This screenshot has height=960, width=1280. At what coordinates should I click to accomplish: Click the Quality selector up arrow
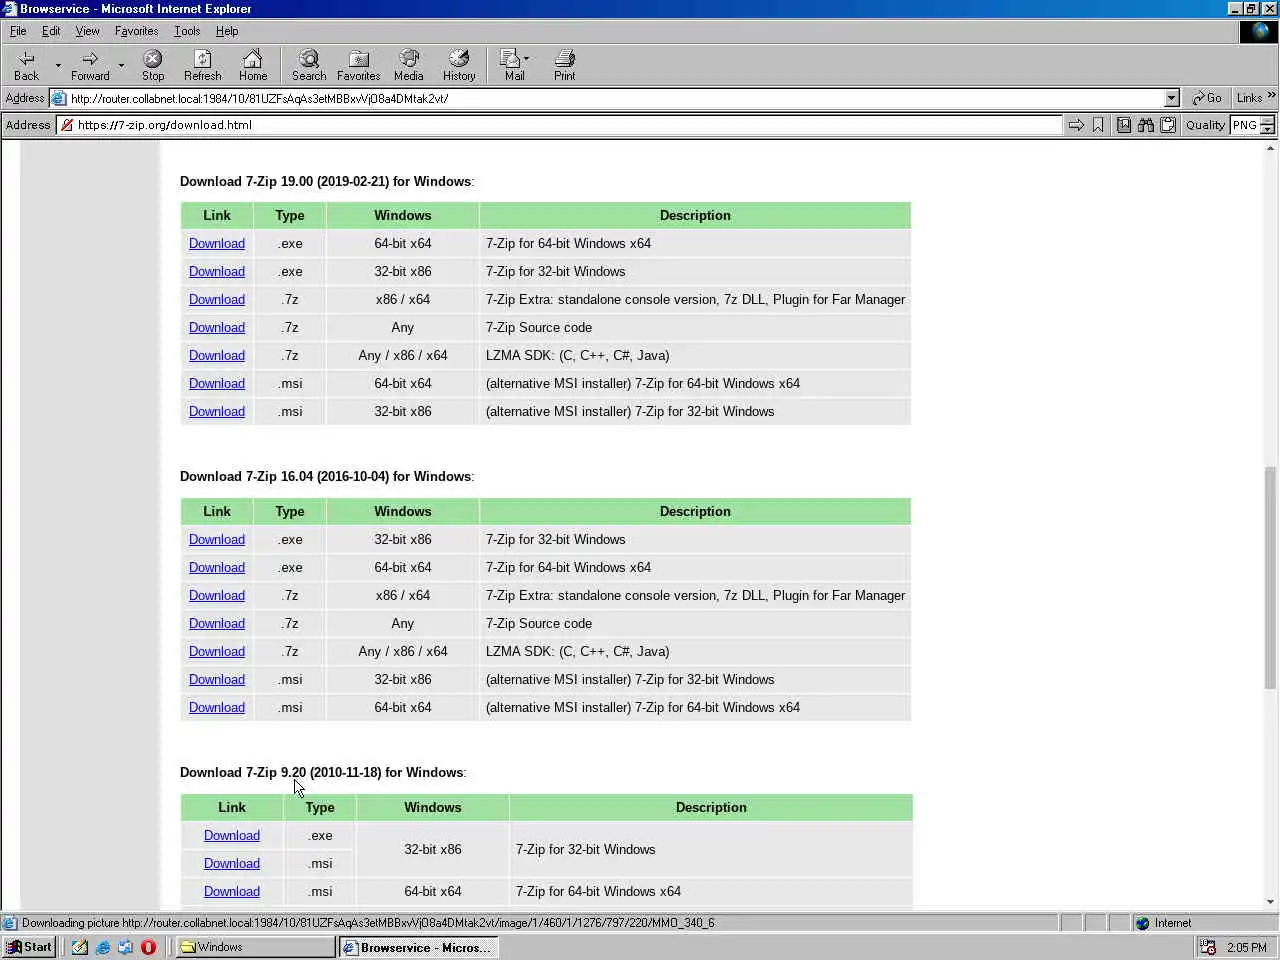click(1267, 121)
